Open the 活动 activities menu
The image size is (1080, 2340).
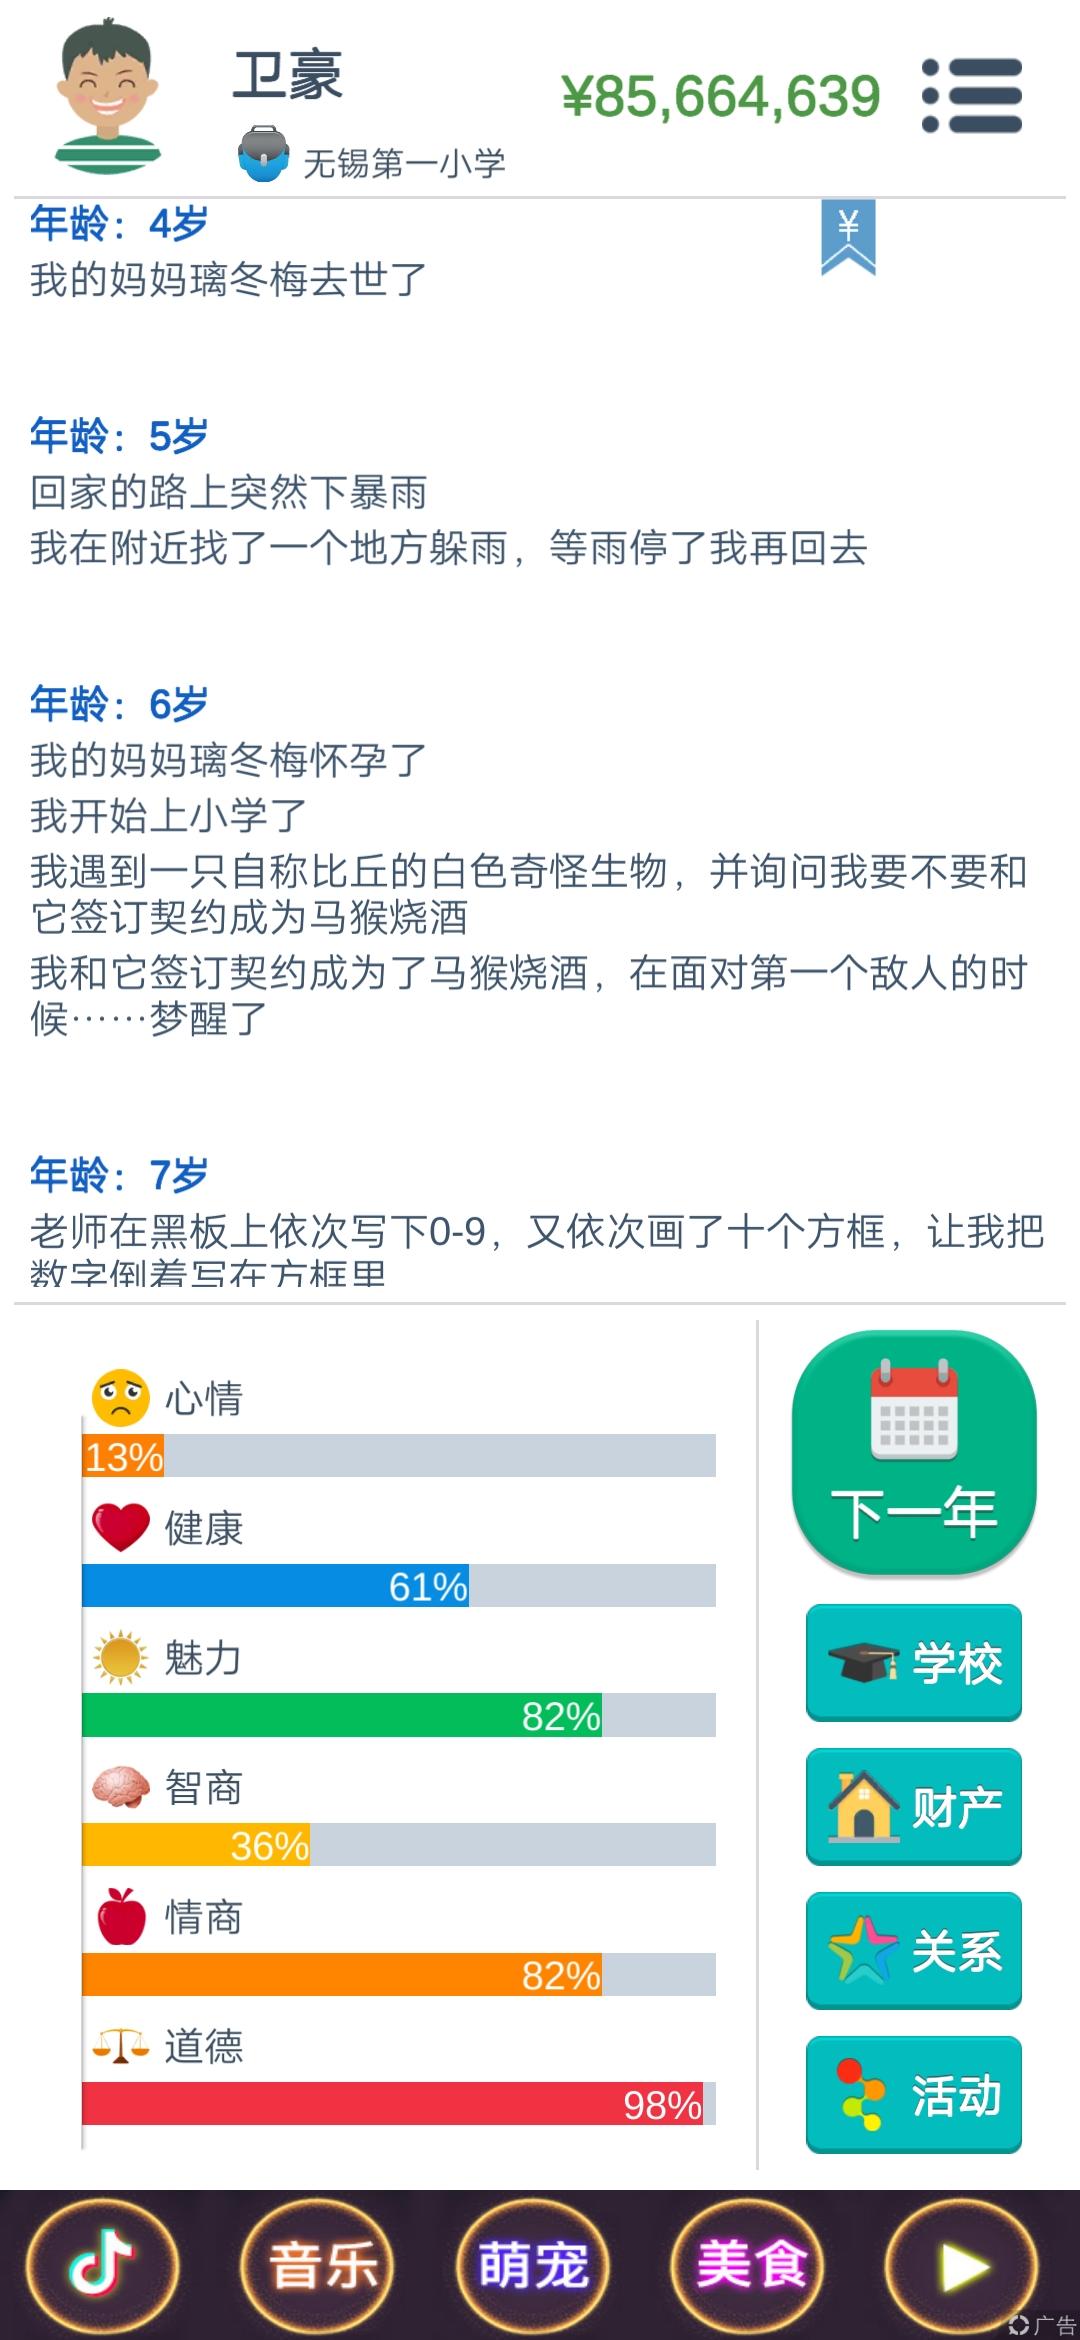click(914, 2095)
